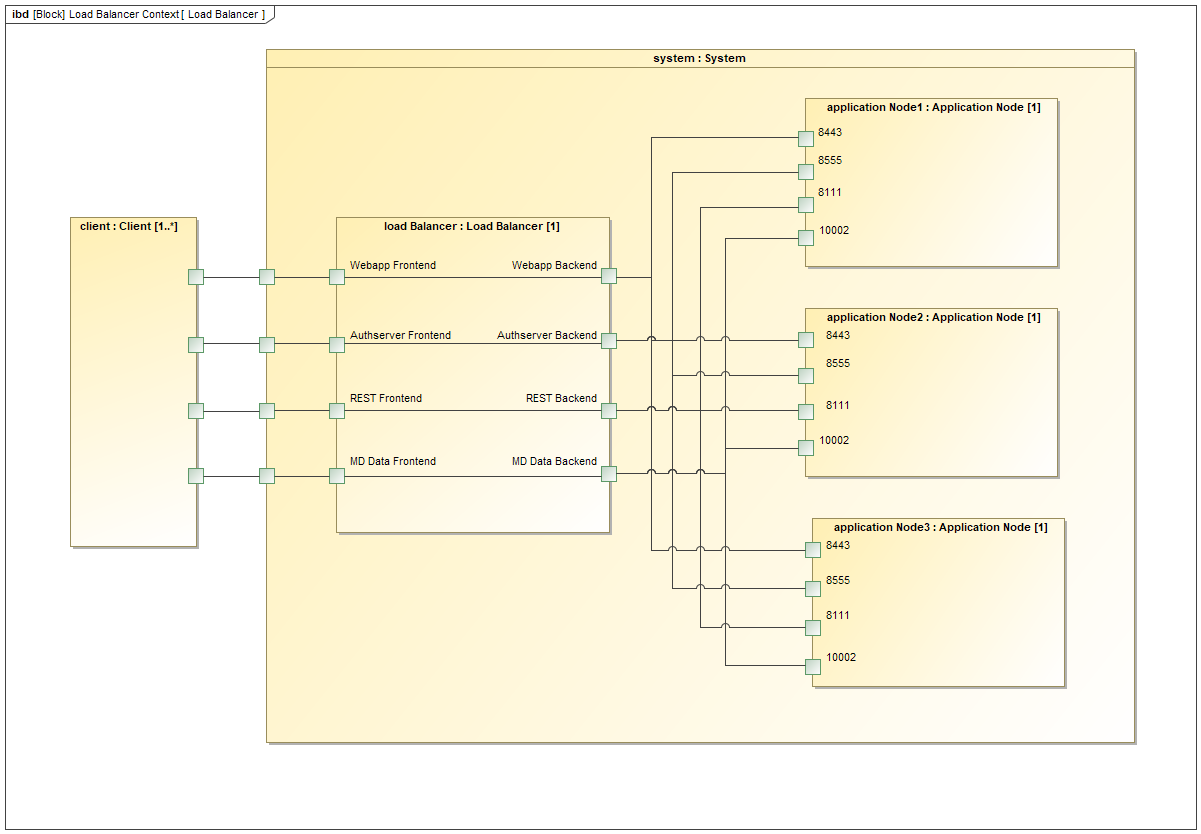Select port 8111 on application Node3
This screenshot has width=1201, height=834.
(813, 628)
